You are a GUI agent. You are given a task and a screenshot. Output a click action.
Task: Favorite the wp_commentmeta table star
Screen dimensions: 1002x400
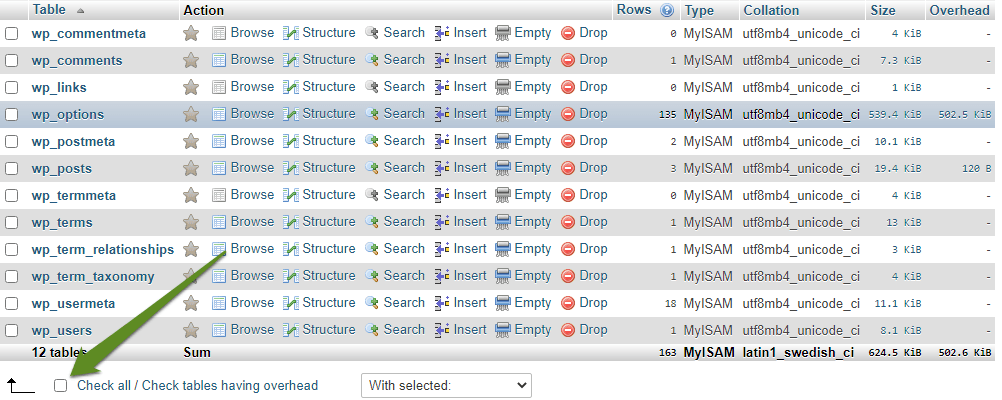point(190,33)
